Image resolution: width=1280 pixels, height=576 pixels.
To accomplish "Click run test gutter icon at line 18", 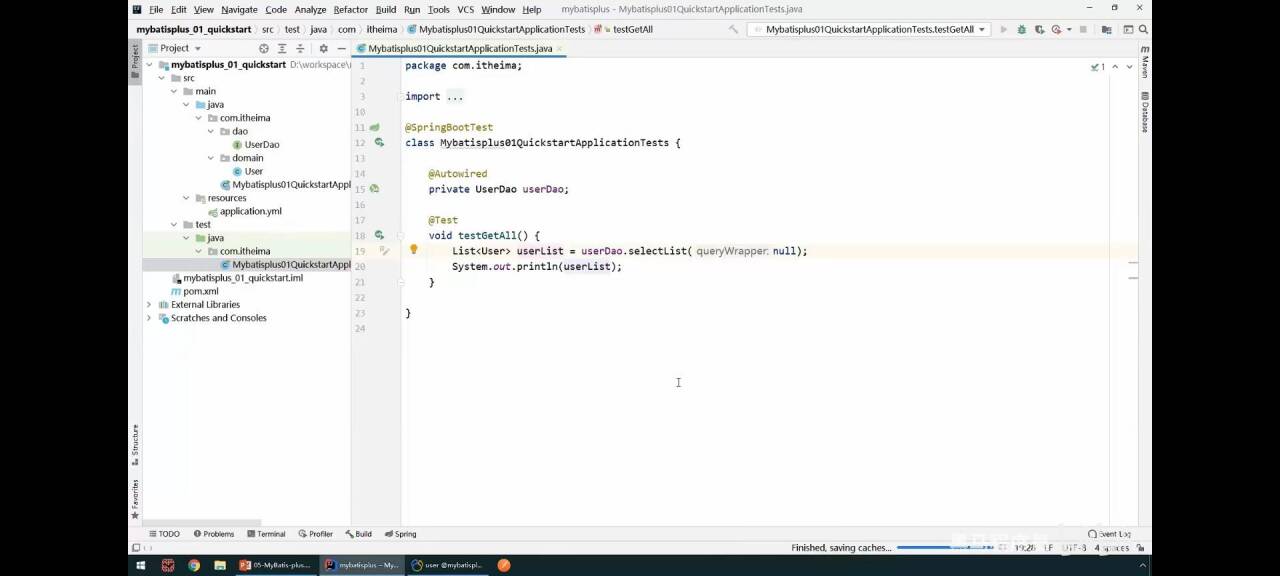I will click(x=379, y=235).
